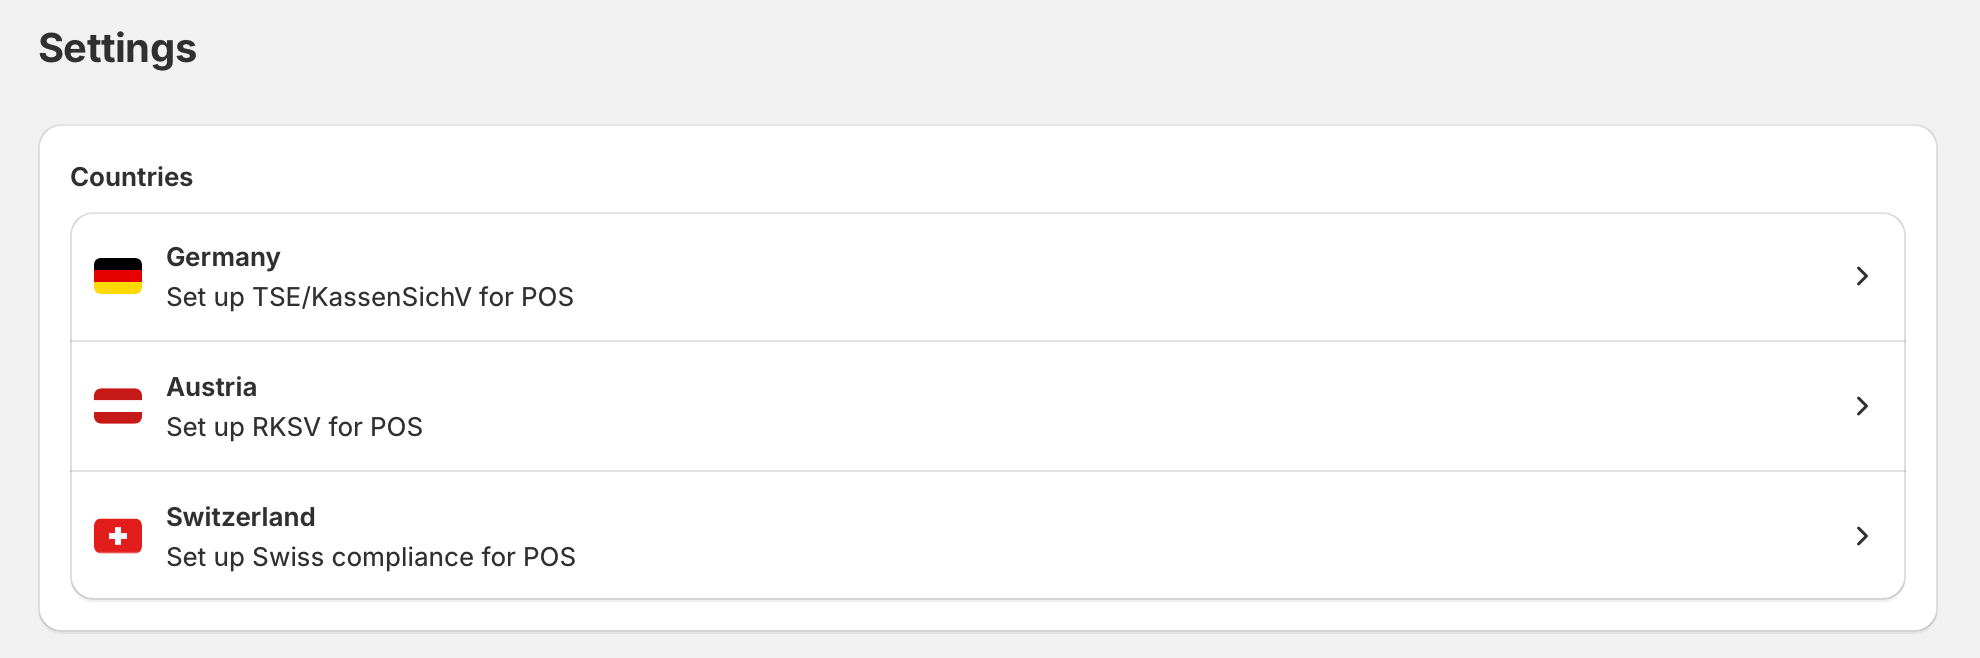Viewport: 1980px width, 658px height.
Task: Click the middle of the Switzerland list row
Action: click(x=988, y=536)
